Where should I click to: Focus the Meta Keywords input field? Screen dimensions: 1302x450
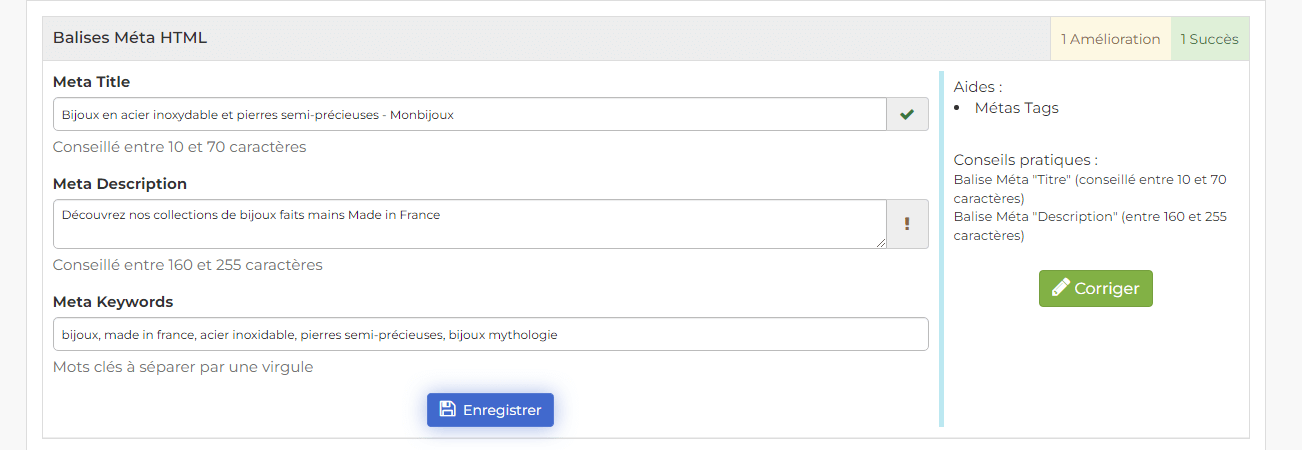click(x=491, y=335)
